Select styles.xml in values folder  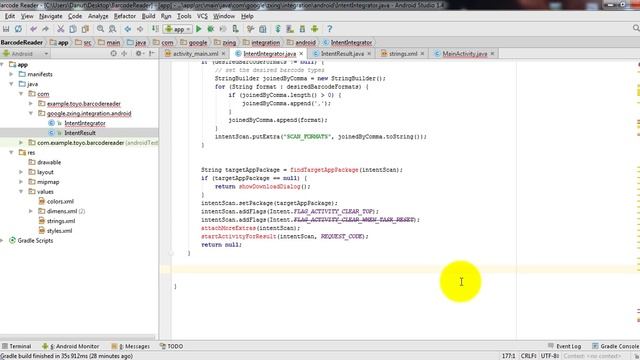click(x=60, y=231)
